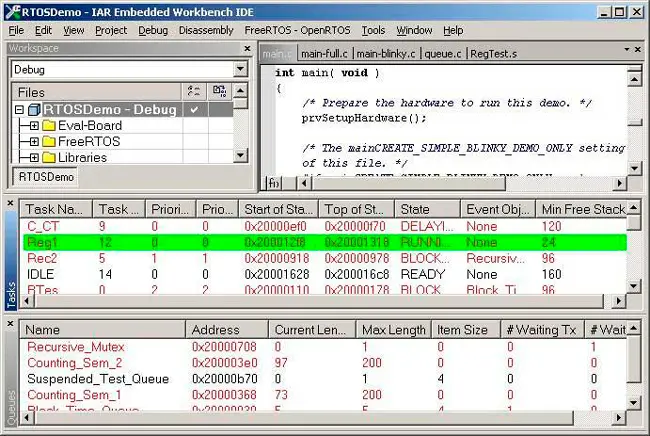Close the Queues panel using its X icon
This screenshot has height=436, width=650.
coord(10,325)
